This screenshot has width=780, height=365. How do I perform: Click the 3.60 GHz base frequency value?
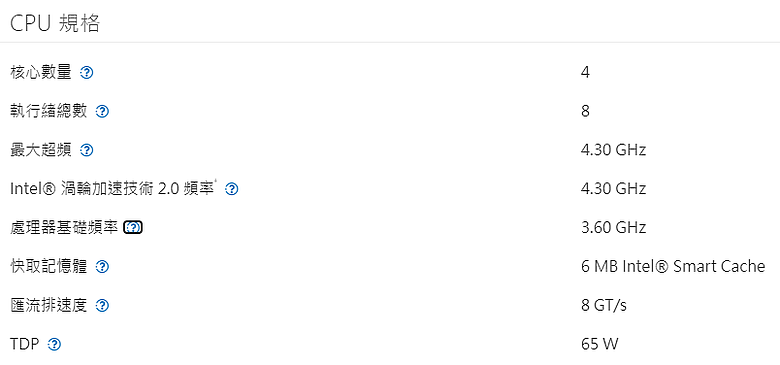pyautogui.click(x=613, y=228)
